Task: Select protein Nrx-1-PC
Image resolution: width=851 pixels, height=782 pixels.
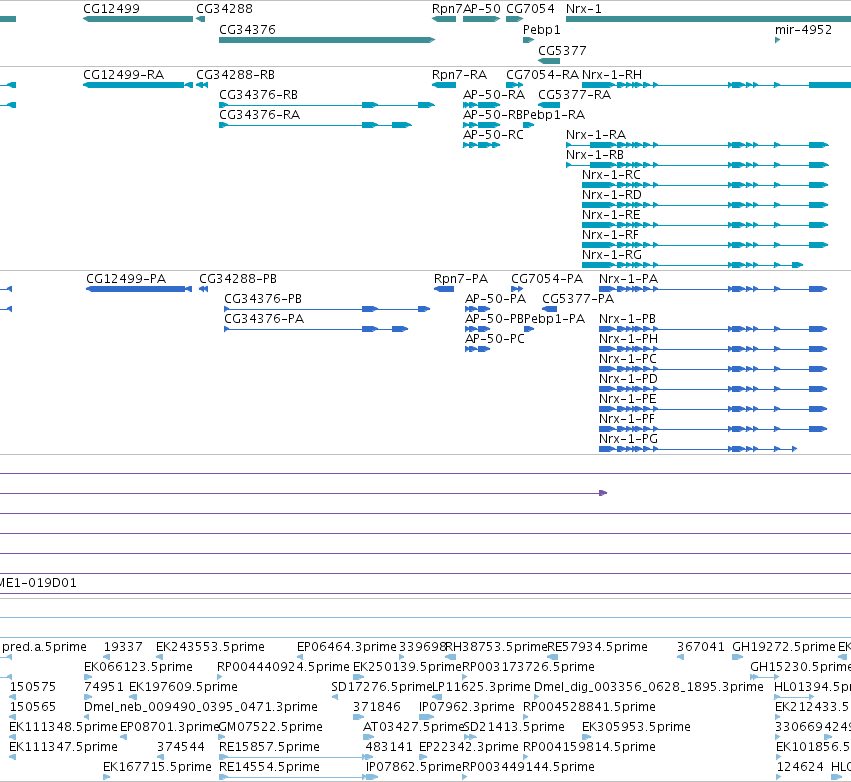Action: pos(713,369)
